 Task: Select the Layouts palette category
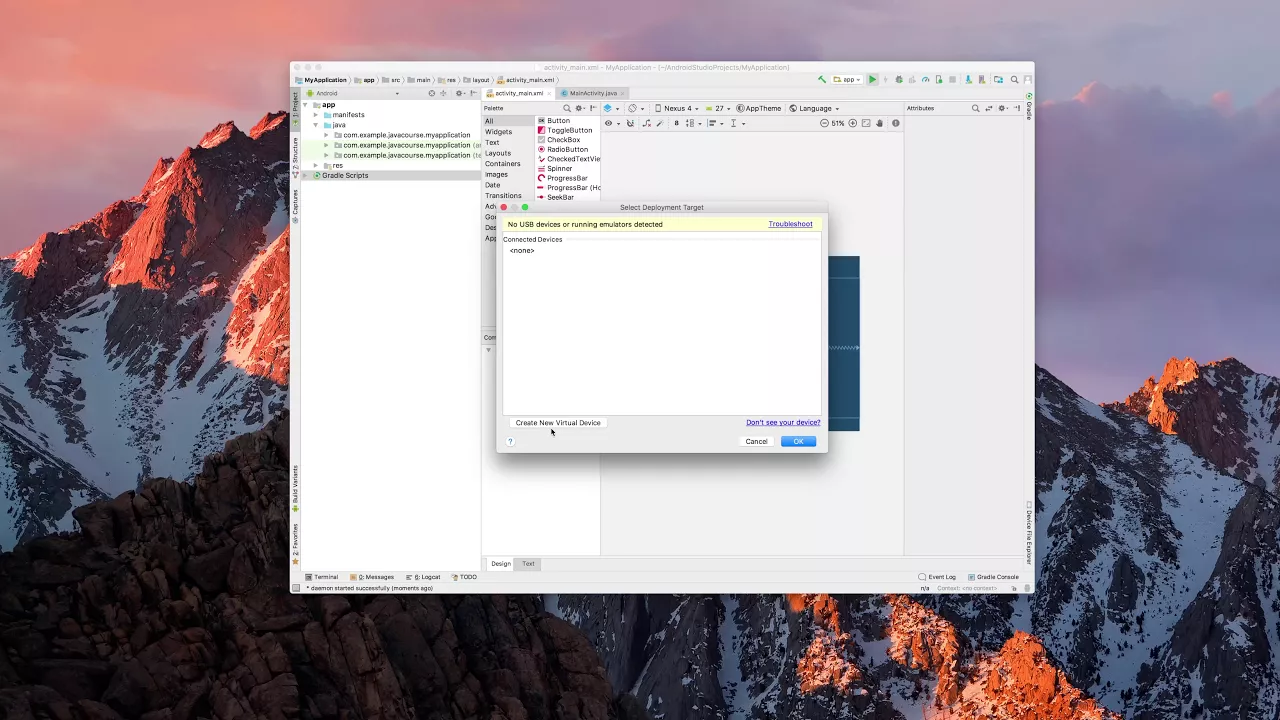click(498, 153)
